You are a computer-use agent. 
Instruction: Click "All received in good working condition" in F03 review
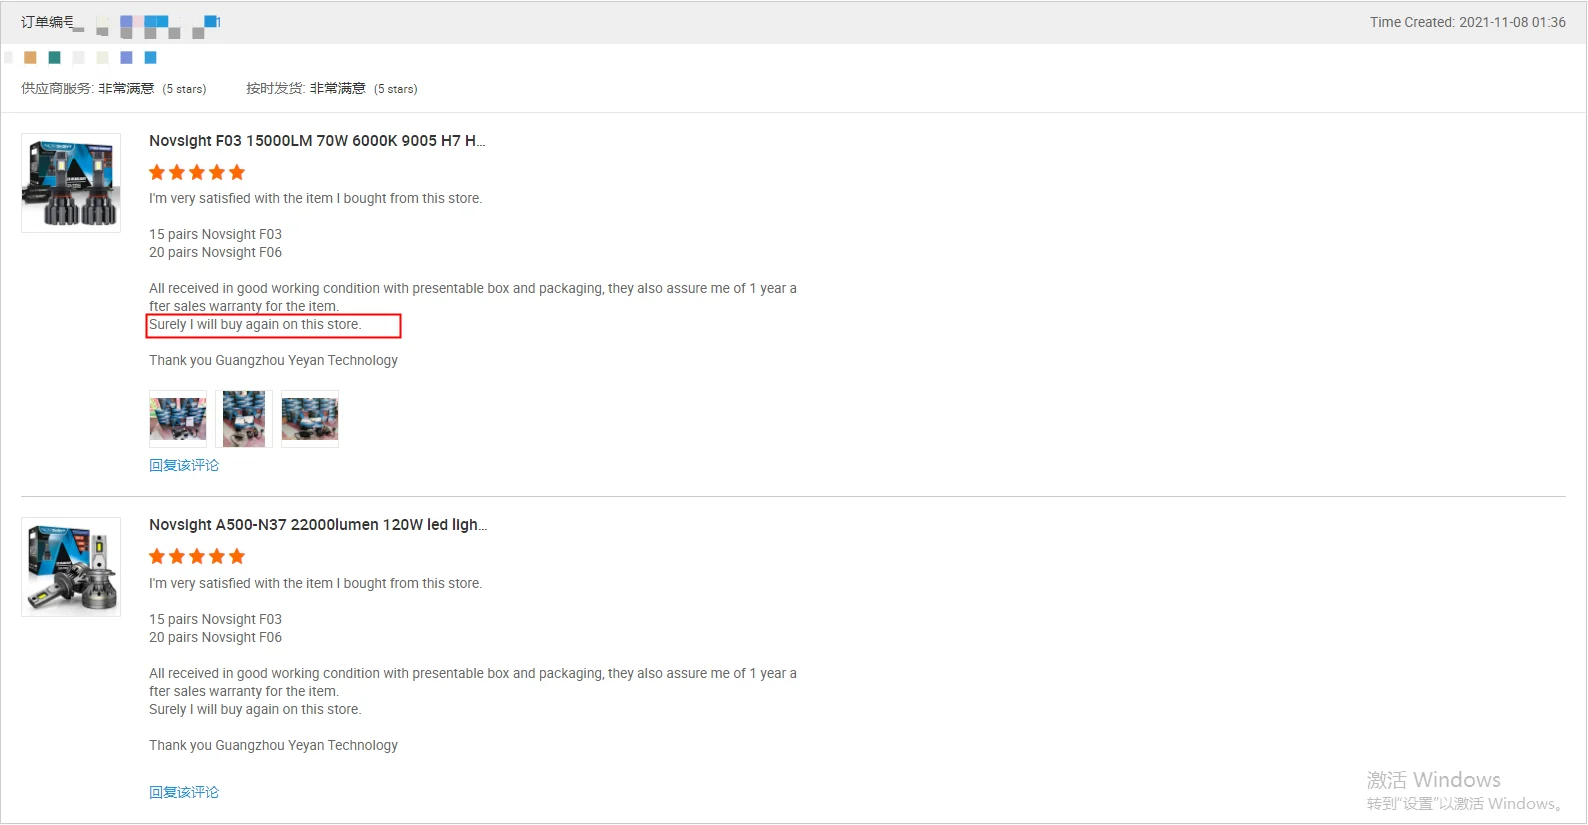click(x=473, y=298)
